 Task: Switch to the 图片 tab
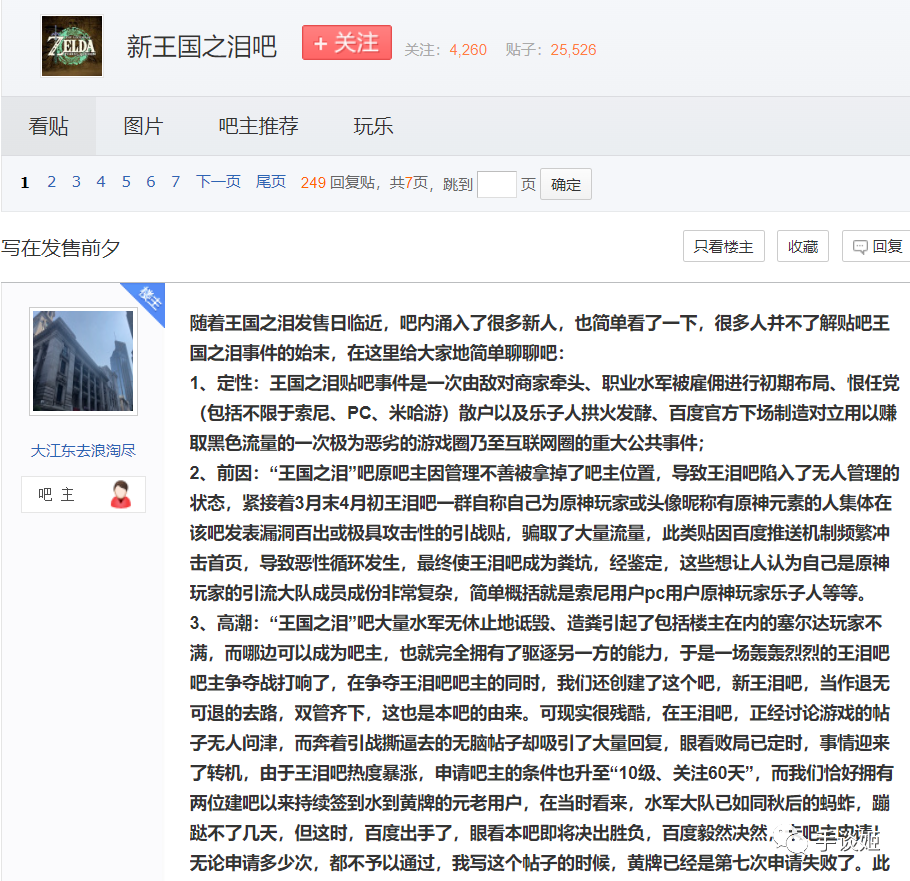point(143,126)
